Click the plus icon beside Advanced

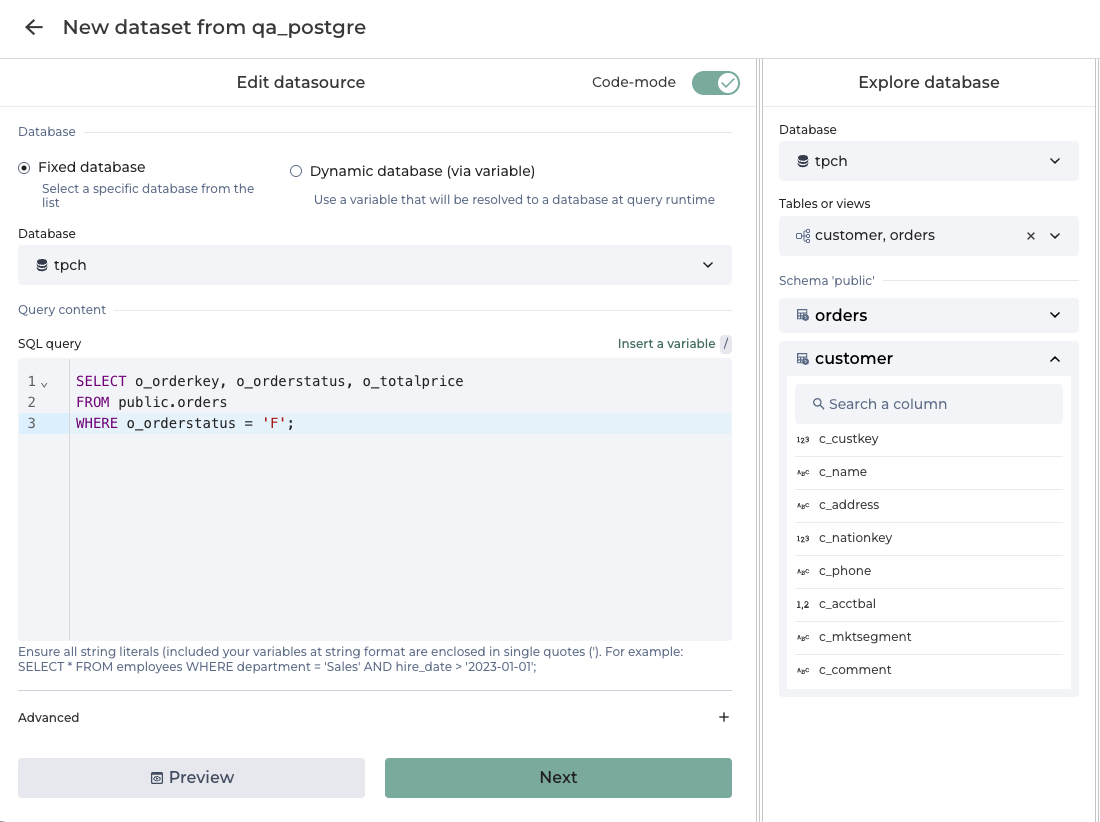pyautogui.click(x=724, y=717)
